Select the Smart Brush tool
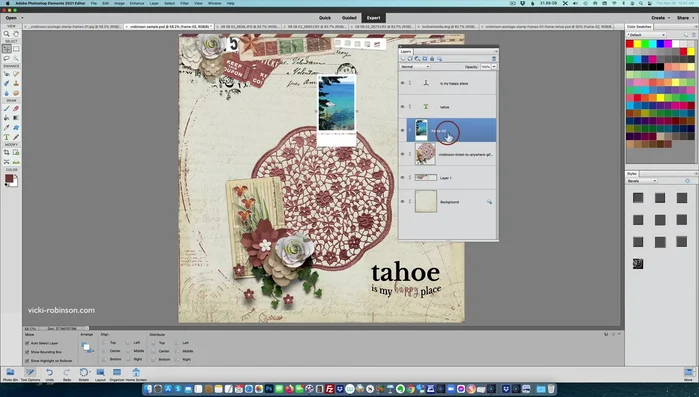 click(6, 83)
